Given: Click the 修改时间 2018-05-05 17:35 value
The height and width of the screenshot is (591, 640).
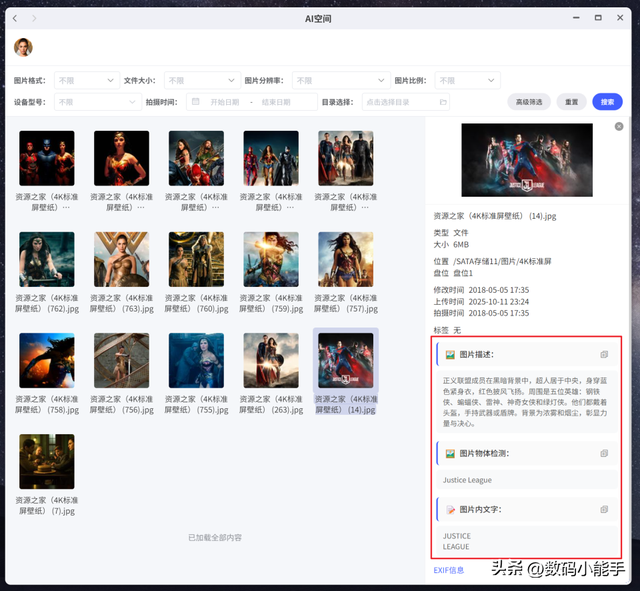Looking at the screenshot, I should [x=499, y=290].
